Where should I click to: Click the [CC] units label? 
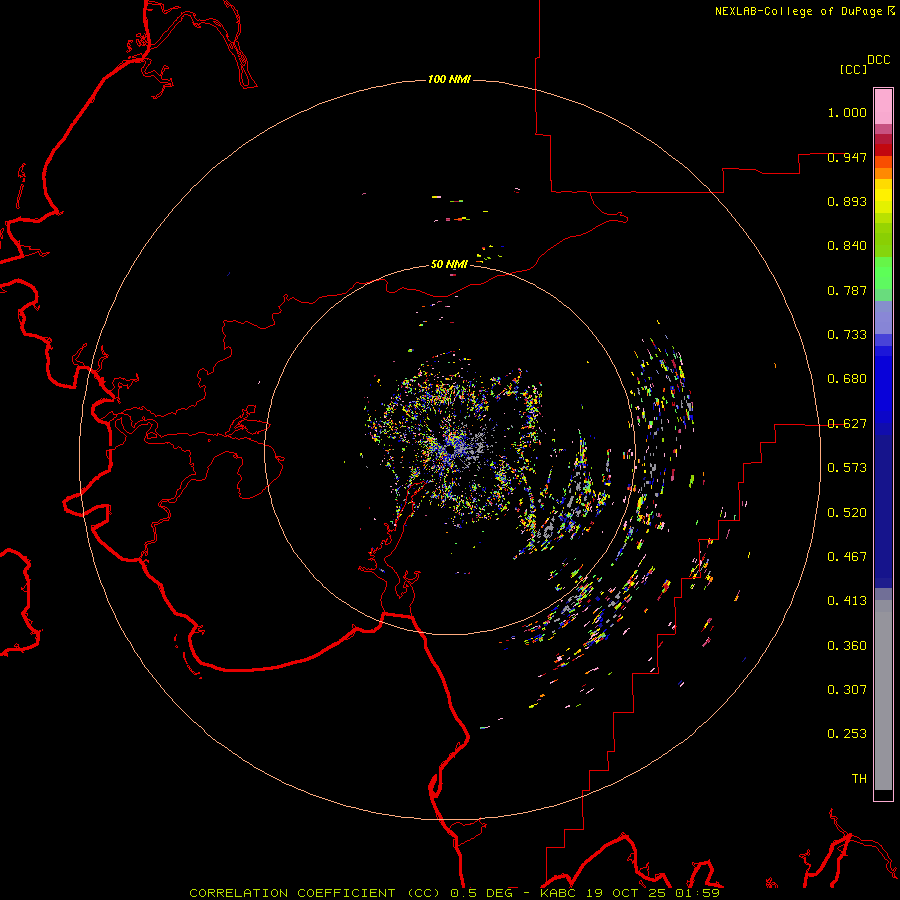coord(853,69)
